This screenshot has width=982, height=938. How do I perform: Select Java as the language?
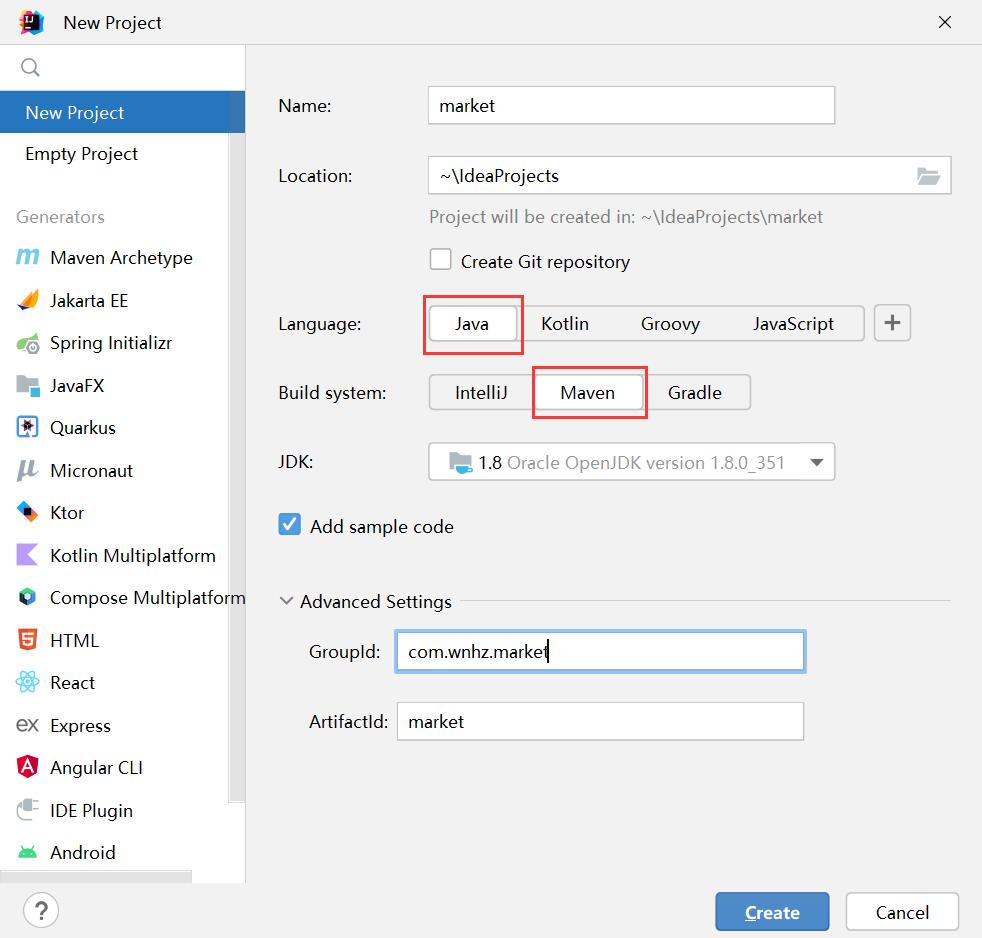pos(472,324)
